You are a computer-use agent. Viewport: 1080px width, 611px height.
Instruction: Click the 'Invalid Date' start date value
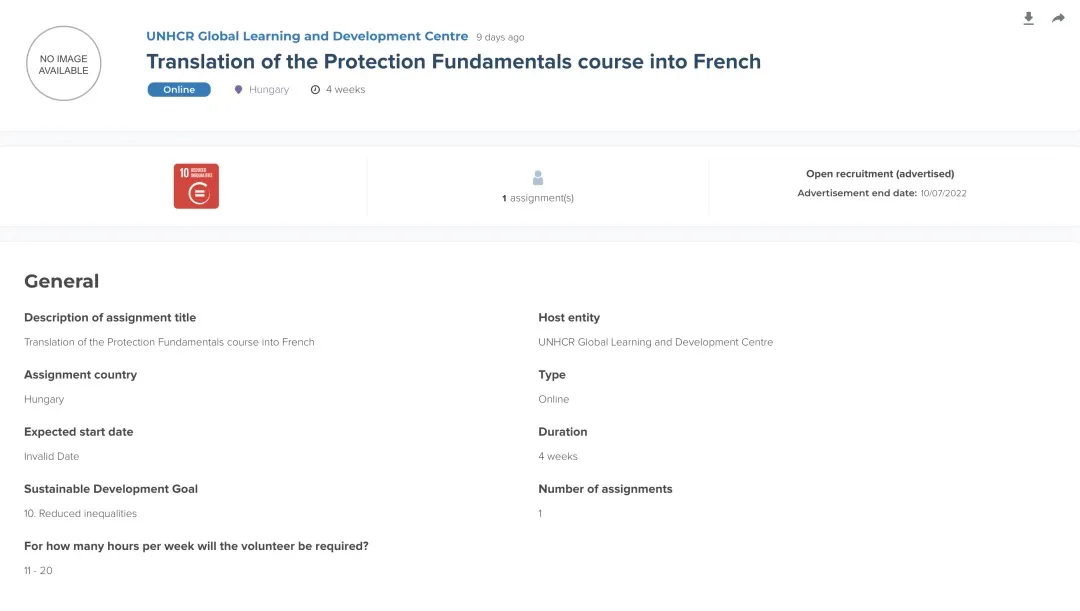pos(51,456)
